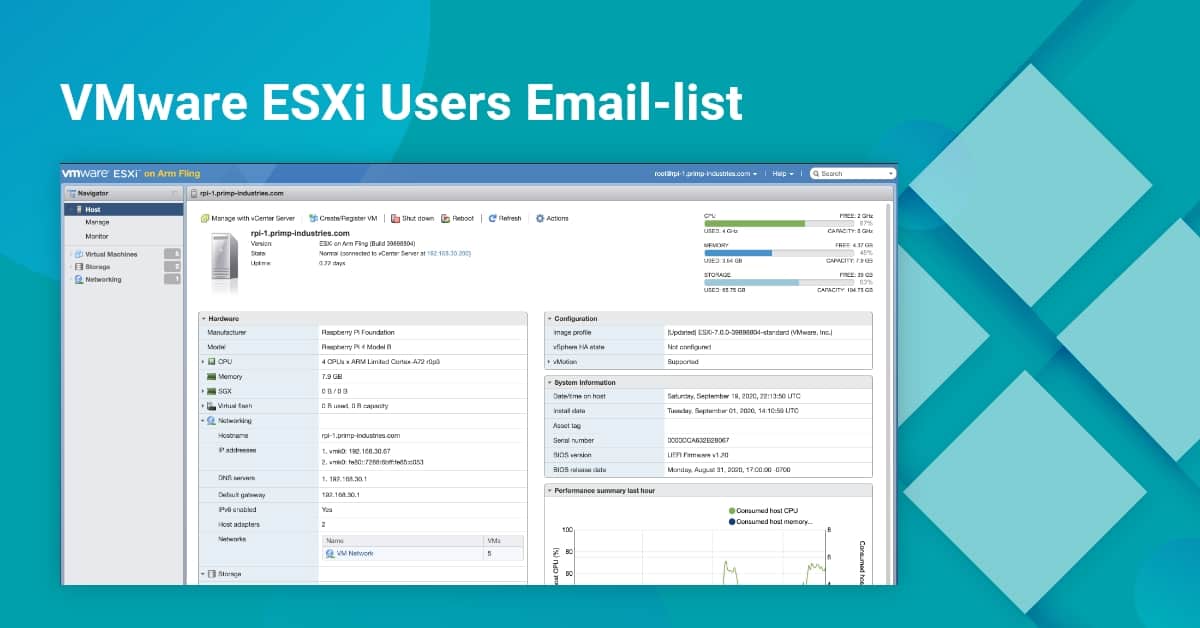Click the Networking icon in Hardware list
The image size is (1200, 628).
[211, 421]
